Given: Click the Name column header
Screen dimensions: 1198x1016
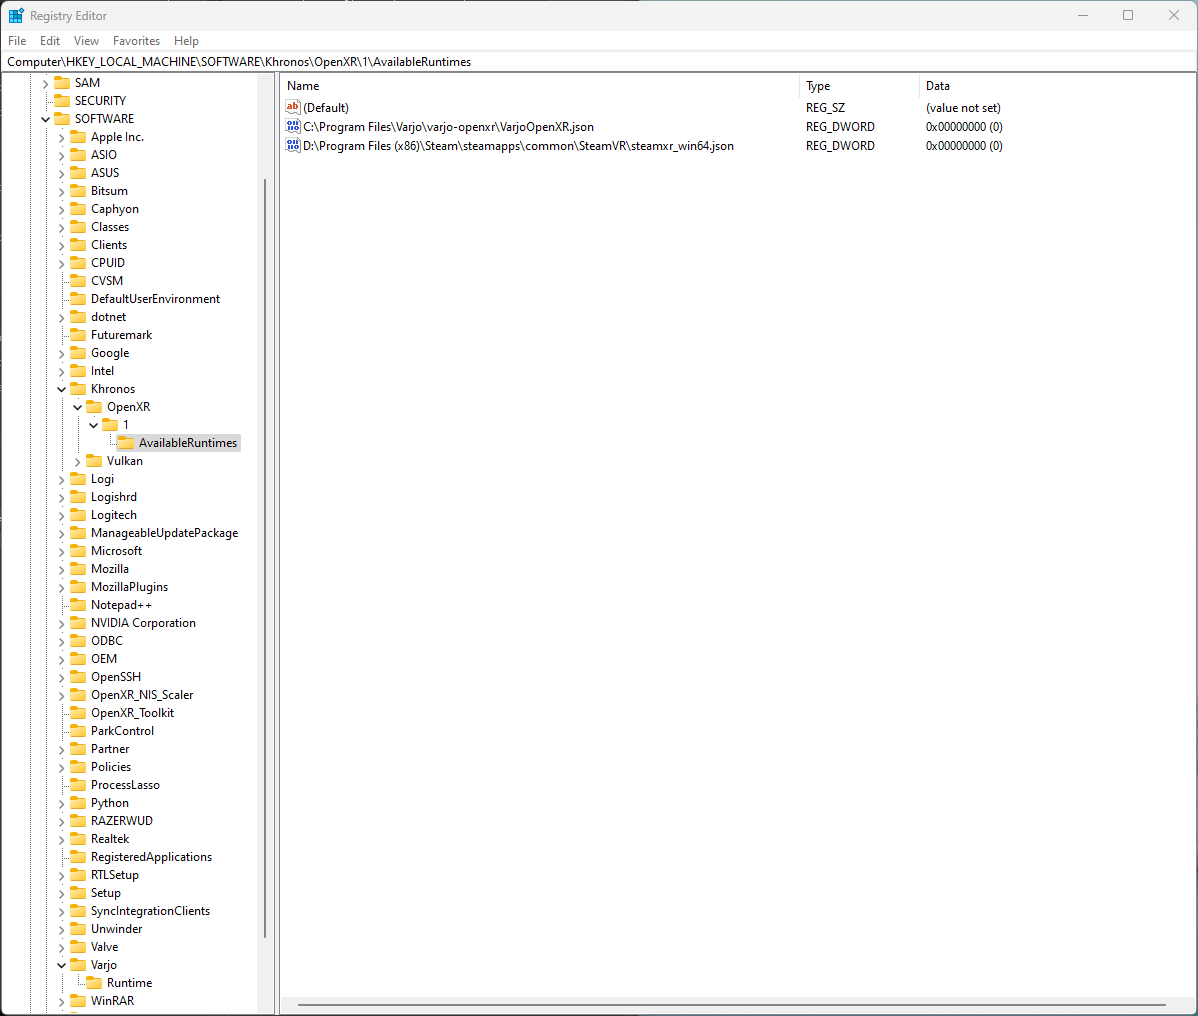Looking at the screenshot, I should 541,86.
